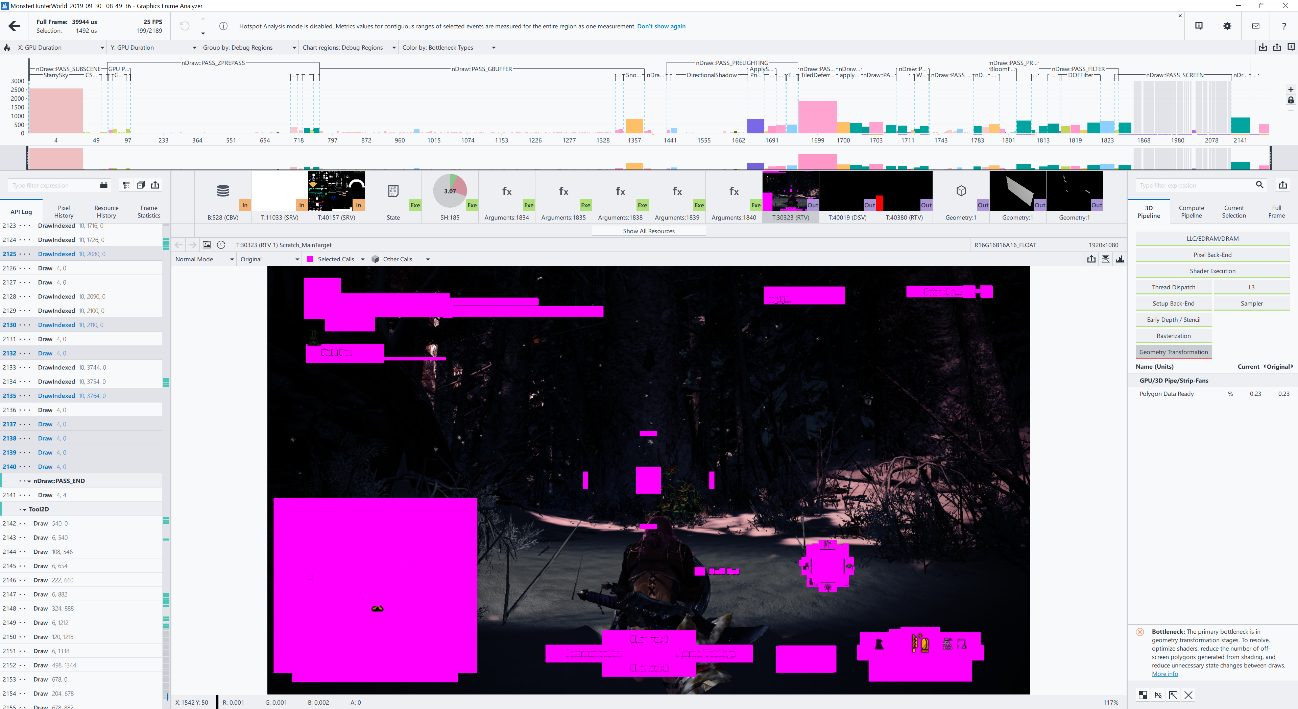
Task: Click the image view icon in resource toolbar
Action: click(207, 244)
